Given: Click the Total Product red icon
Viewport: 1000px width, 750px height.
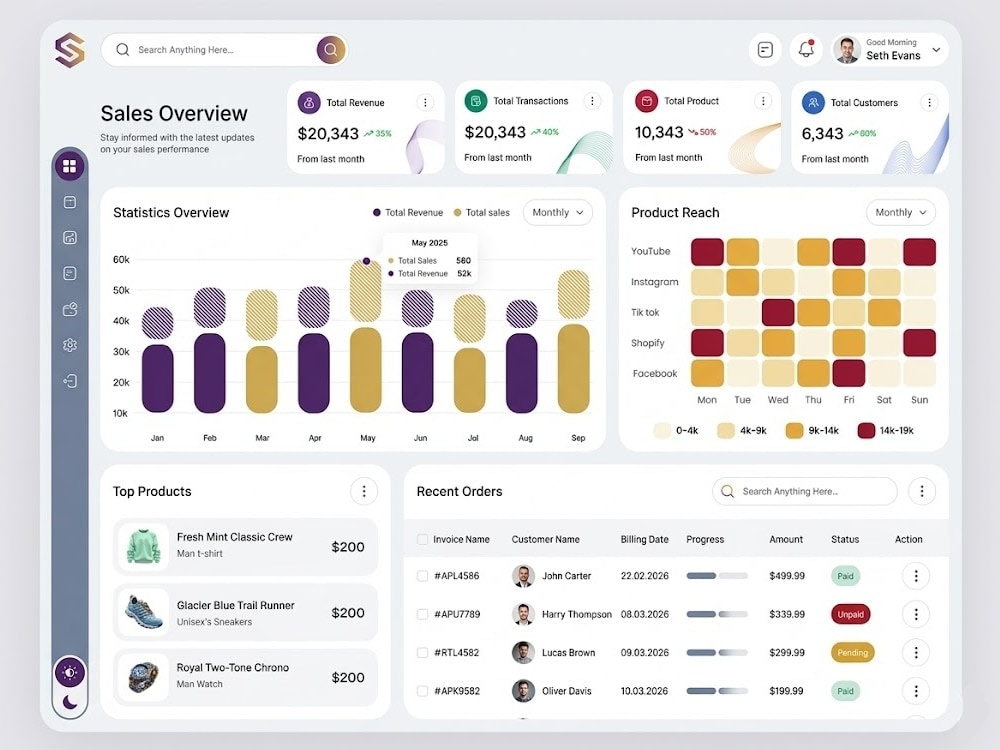Looking at the screenshot, I should tap(647, 101).
